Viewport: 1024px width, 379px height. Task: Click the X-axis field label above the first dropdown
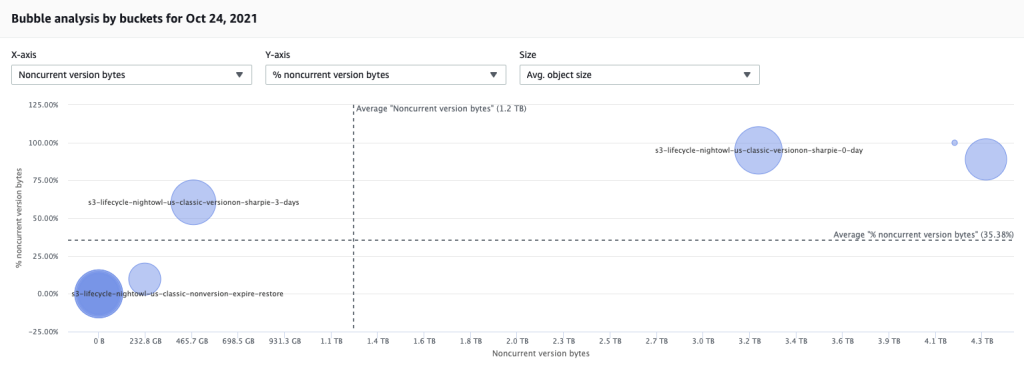pyautogui.click(x=24, y=56)
